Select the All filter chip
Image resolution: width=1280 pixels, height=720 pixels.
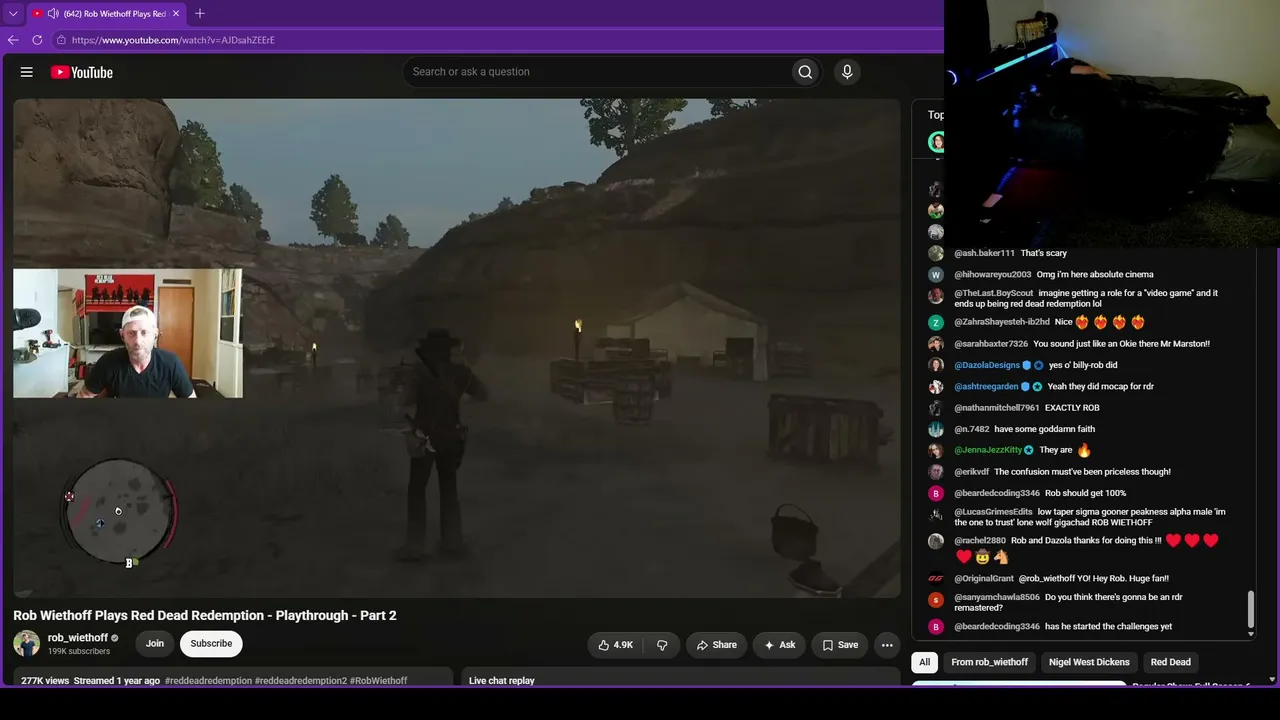925,662
